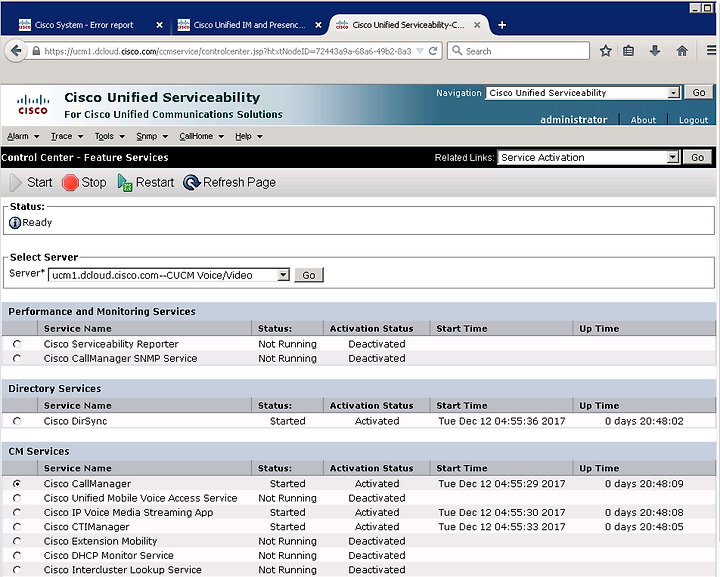Select the Cisco DirSync radio button
This screenshot has height=577, width=720.
[17, 421]
